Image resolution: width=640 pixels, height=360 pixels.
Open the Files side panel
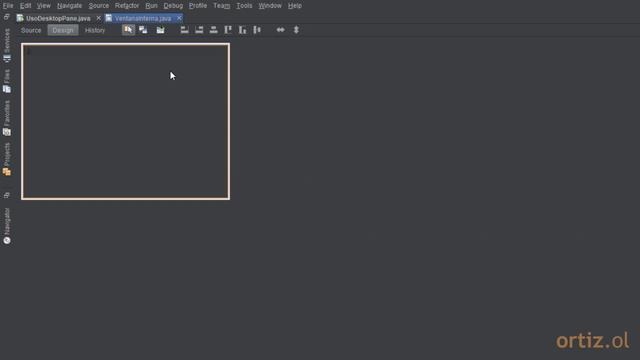(7, 81)
